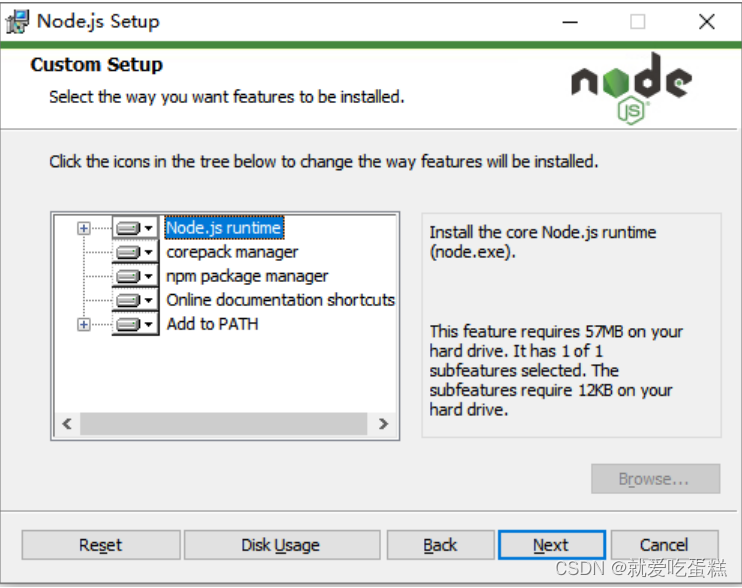742x588 pixels.
Task: Minimize the Node.js Setup window
Action: (570, 22)
